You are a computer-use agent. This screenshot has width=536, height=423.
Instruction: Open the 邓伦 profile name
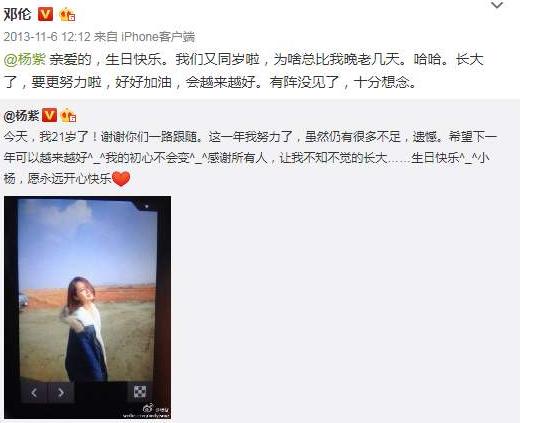pos(17,15)
